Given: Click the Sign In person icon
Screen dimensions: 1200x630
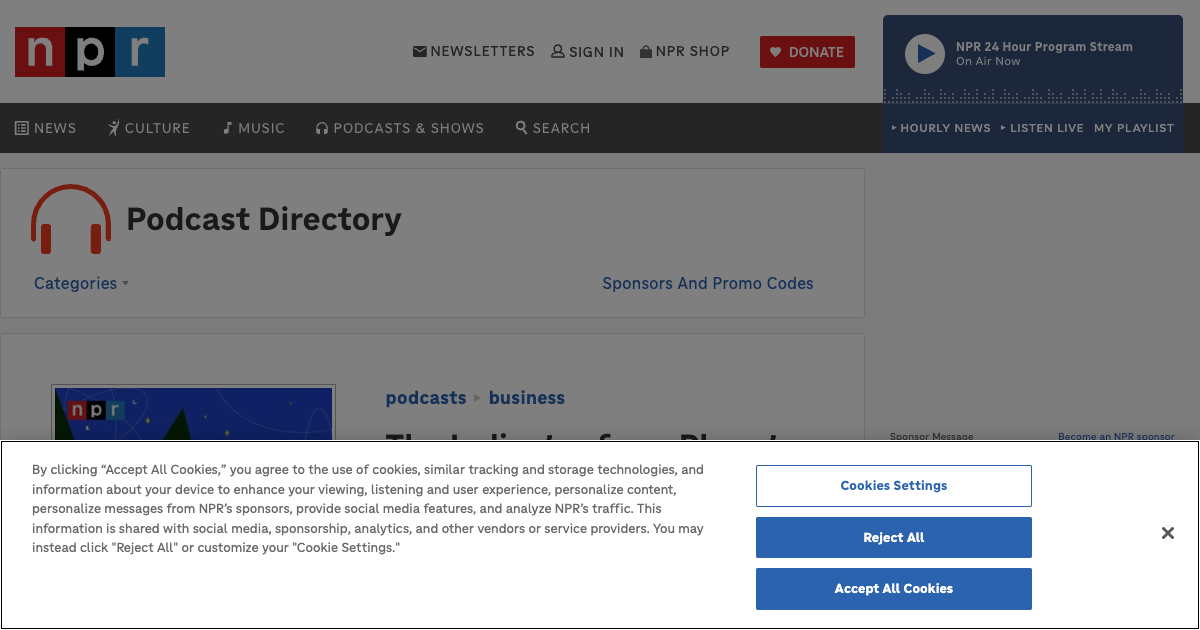Looking at the screenshot, I should pyautogui.click(x=558, y=51).
